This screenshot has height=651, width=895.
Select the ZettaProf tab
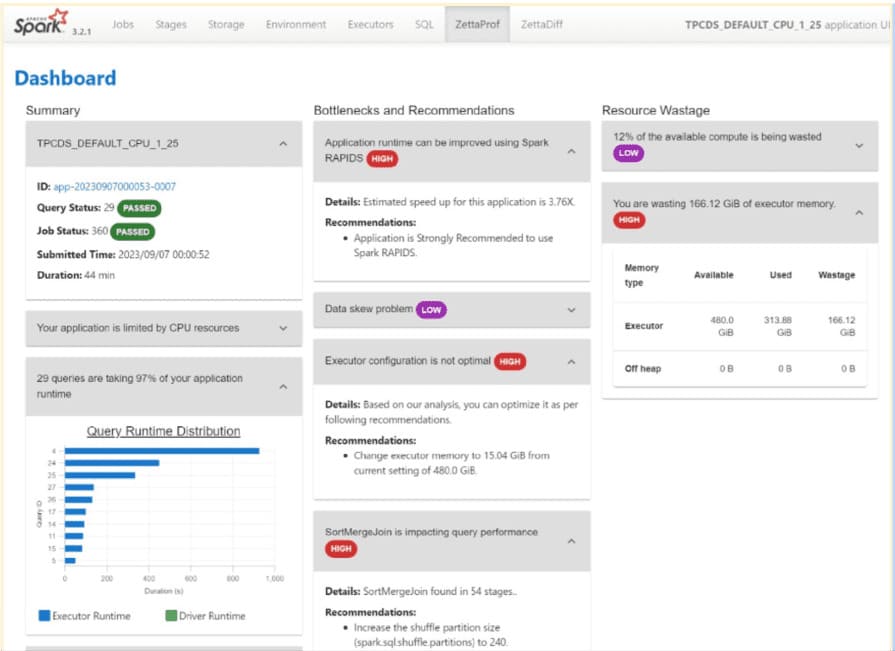[x=477, y=25]
